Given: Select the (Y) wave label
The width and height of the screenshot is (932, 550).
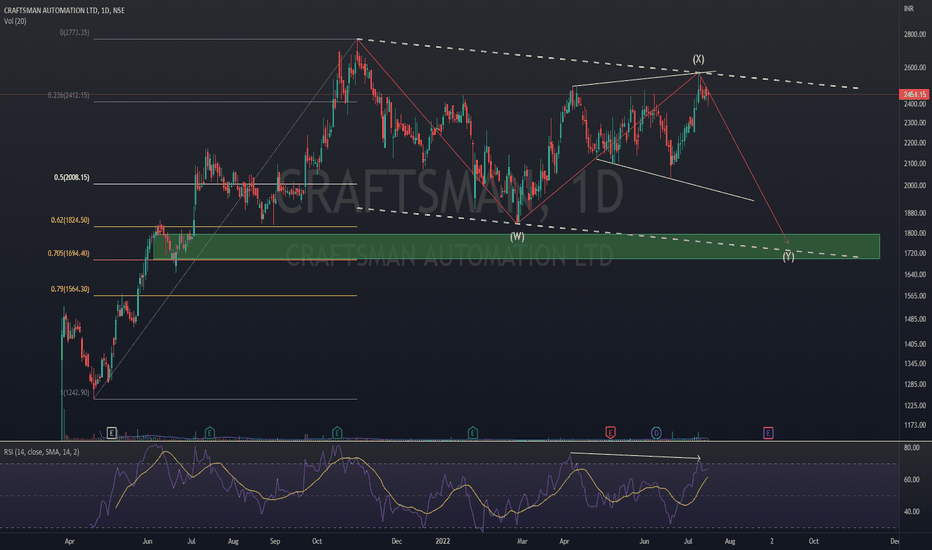Looking at the screenshot, I should [788, 256].
